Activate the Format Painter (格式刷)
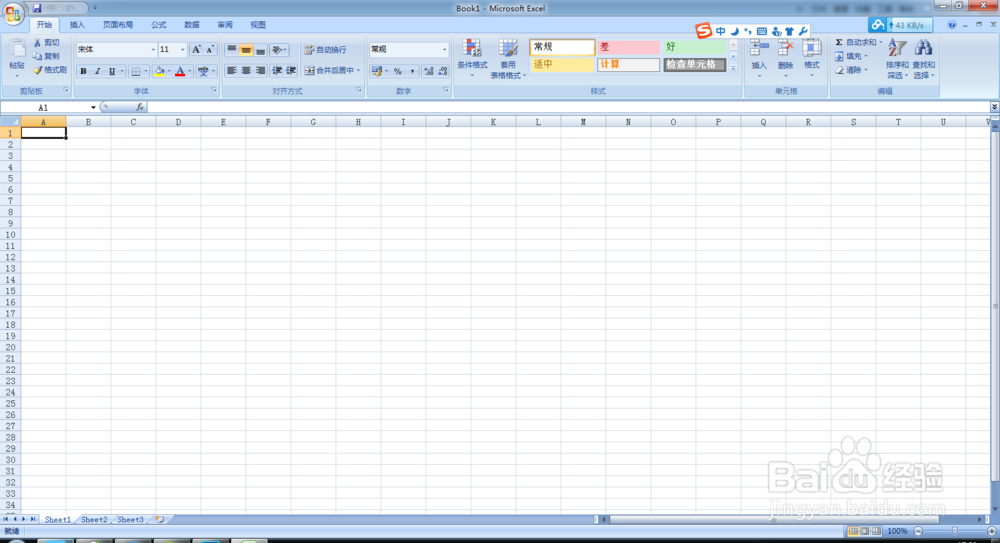 click(50, 70)
